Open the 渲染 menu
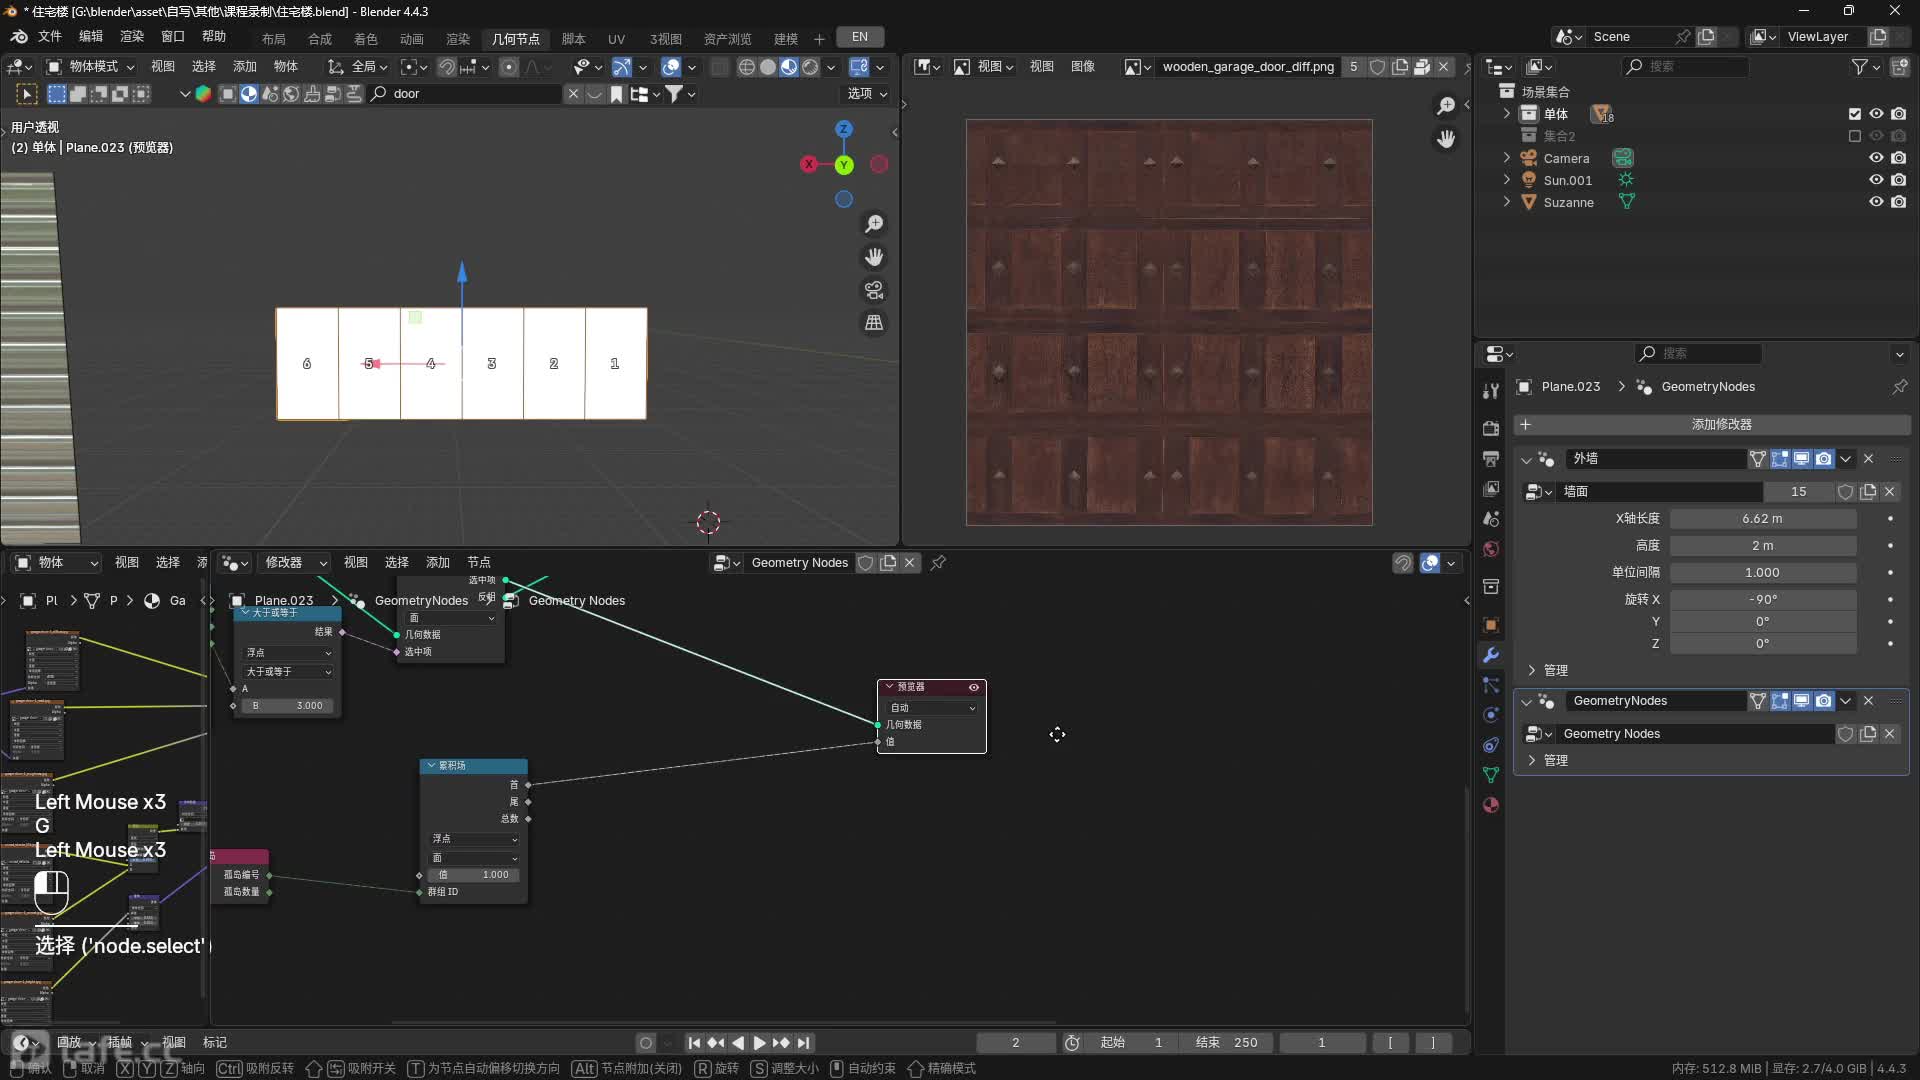 coord(132,37)
